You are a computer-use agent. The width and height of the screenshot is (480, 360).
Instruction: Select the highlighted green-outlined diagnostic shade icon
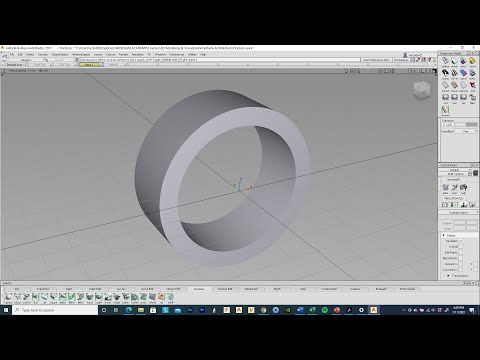coord(445,109)
